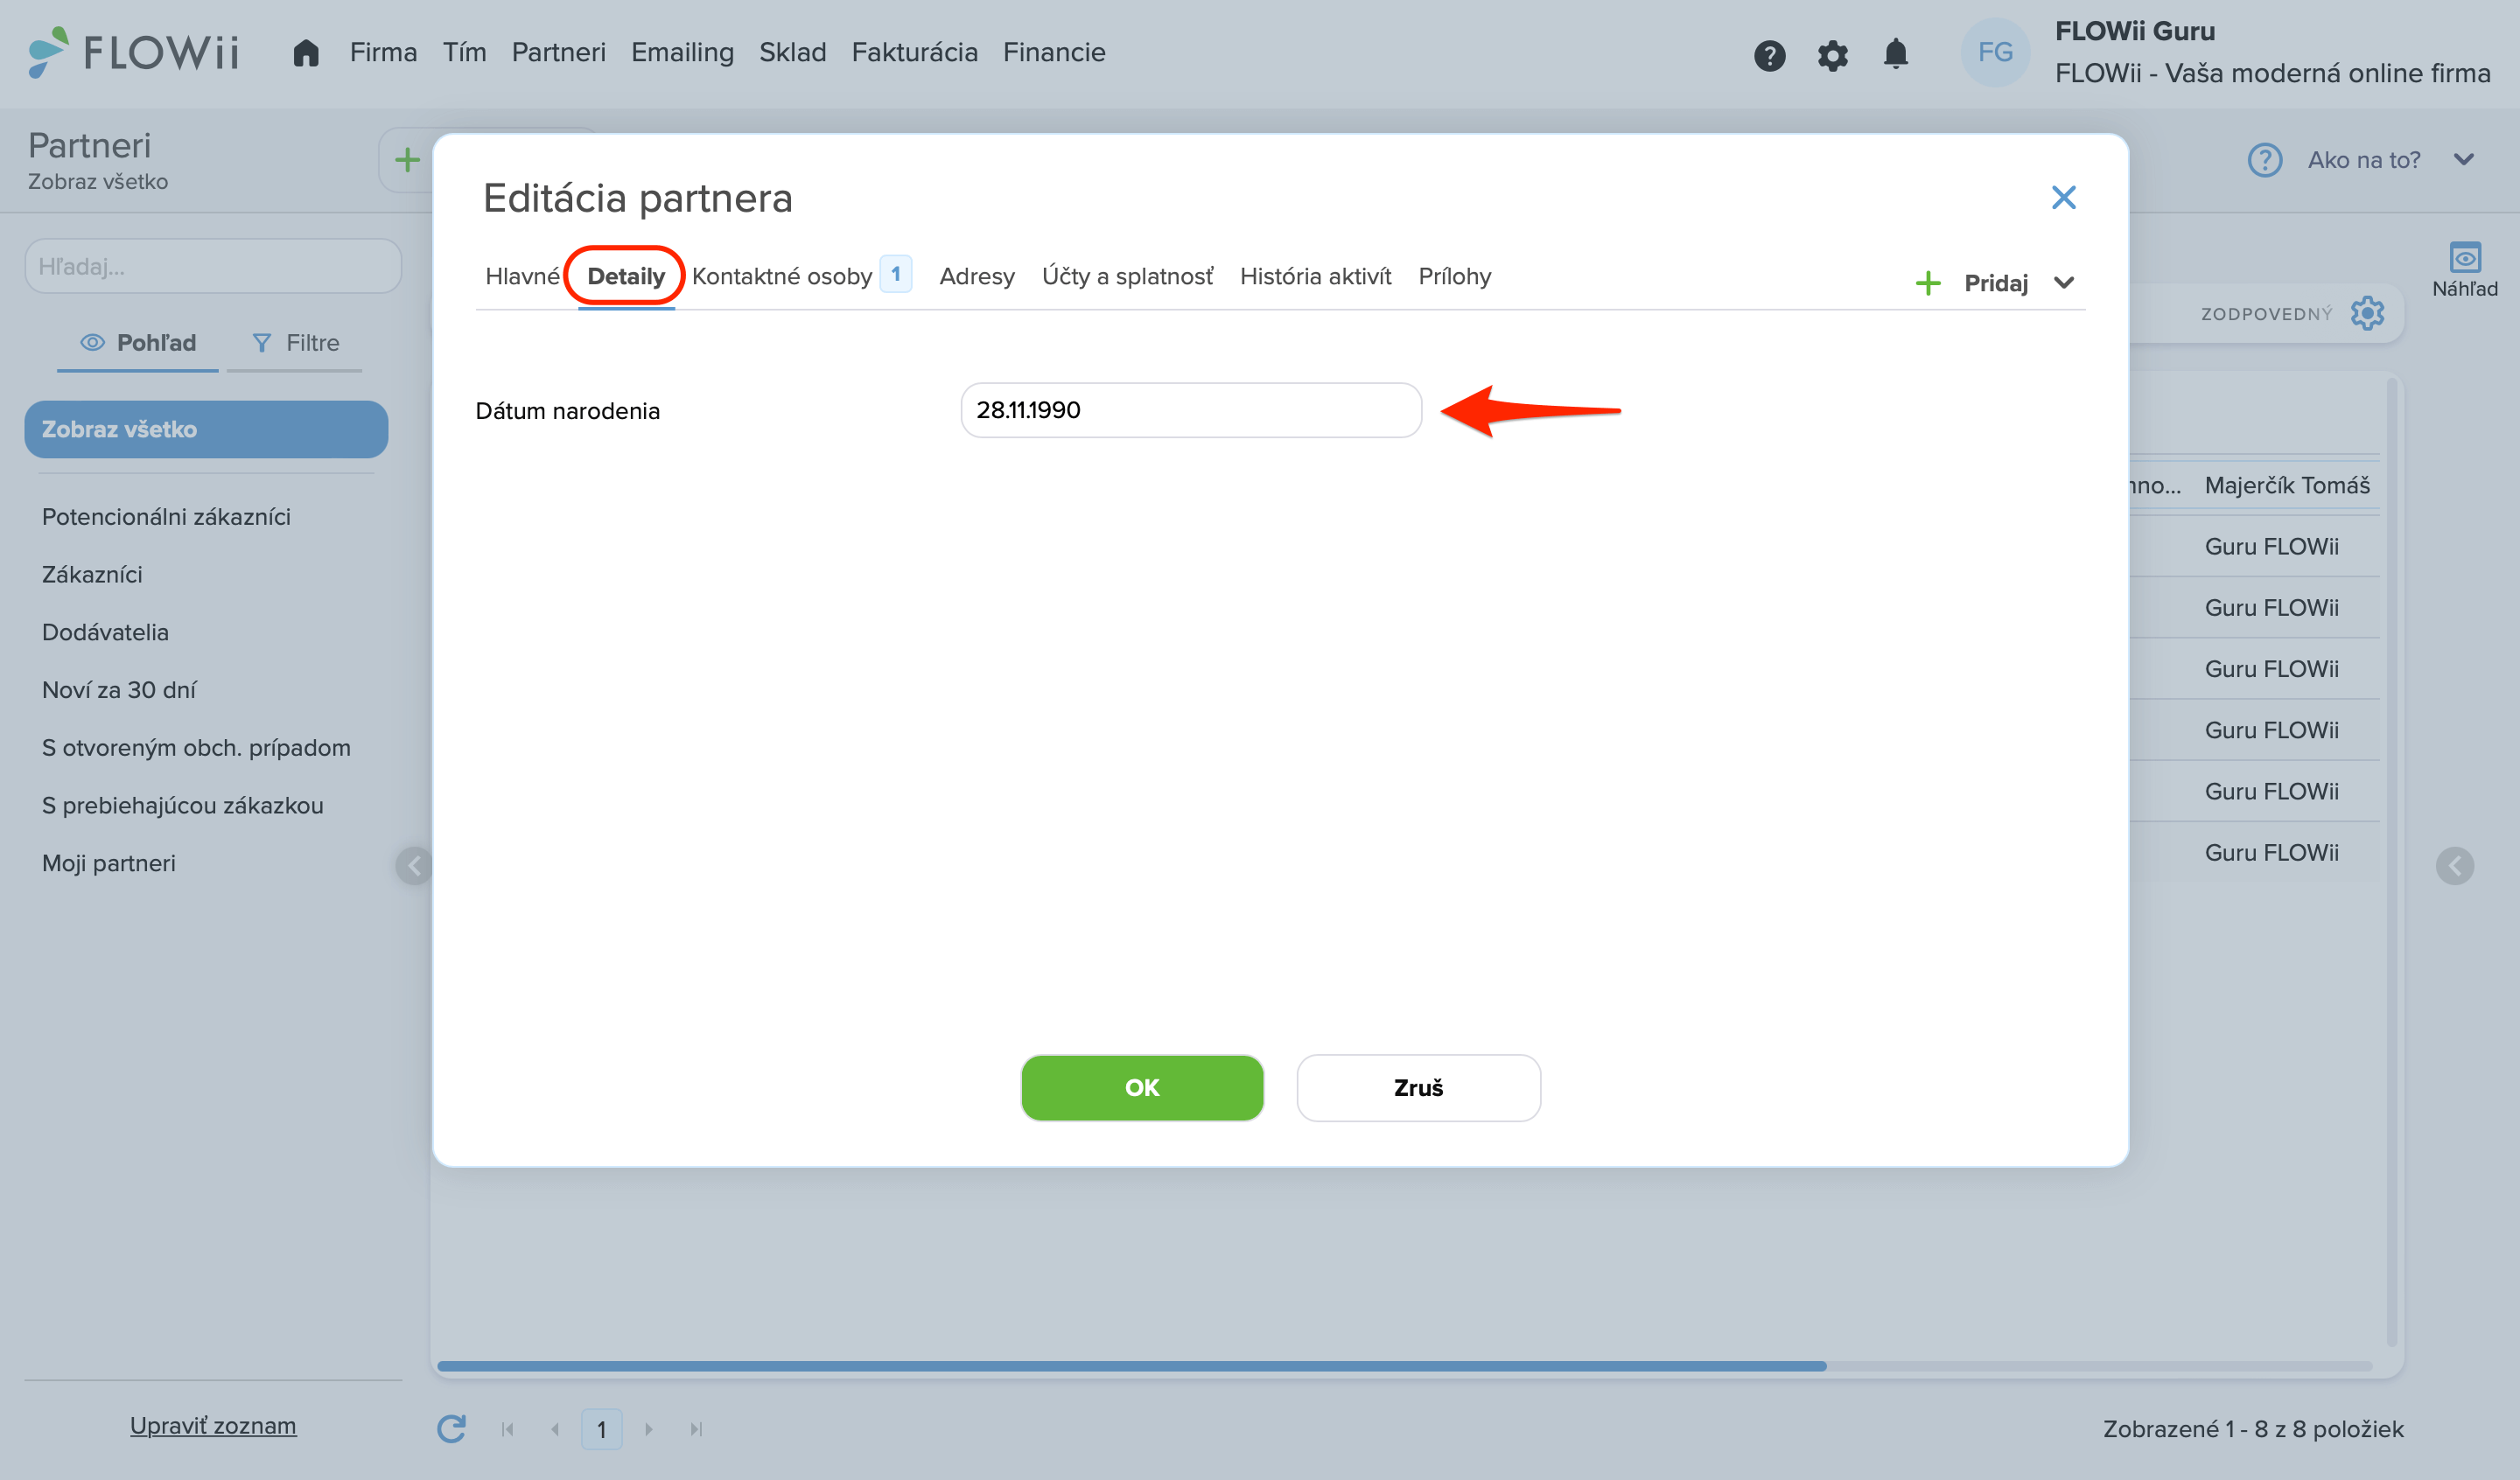The height and width of the screenshot is (1480, 2520).
Task: Click the horizontal scrollbar of the list
Action: [x=1131, y=1366]
